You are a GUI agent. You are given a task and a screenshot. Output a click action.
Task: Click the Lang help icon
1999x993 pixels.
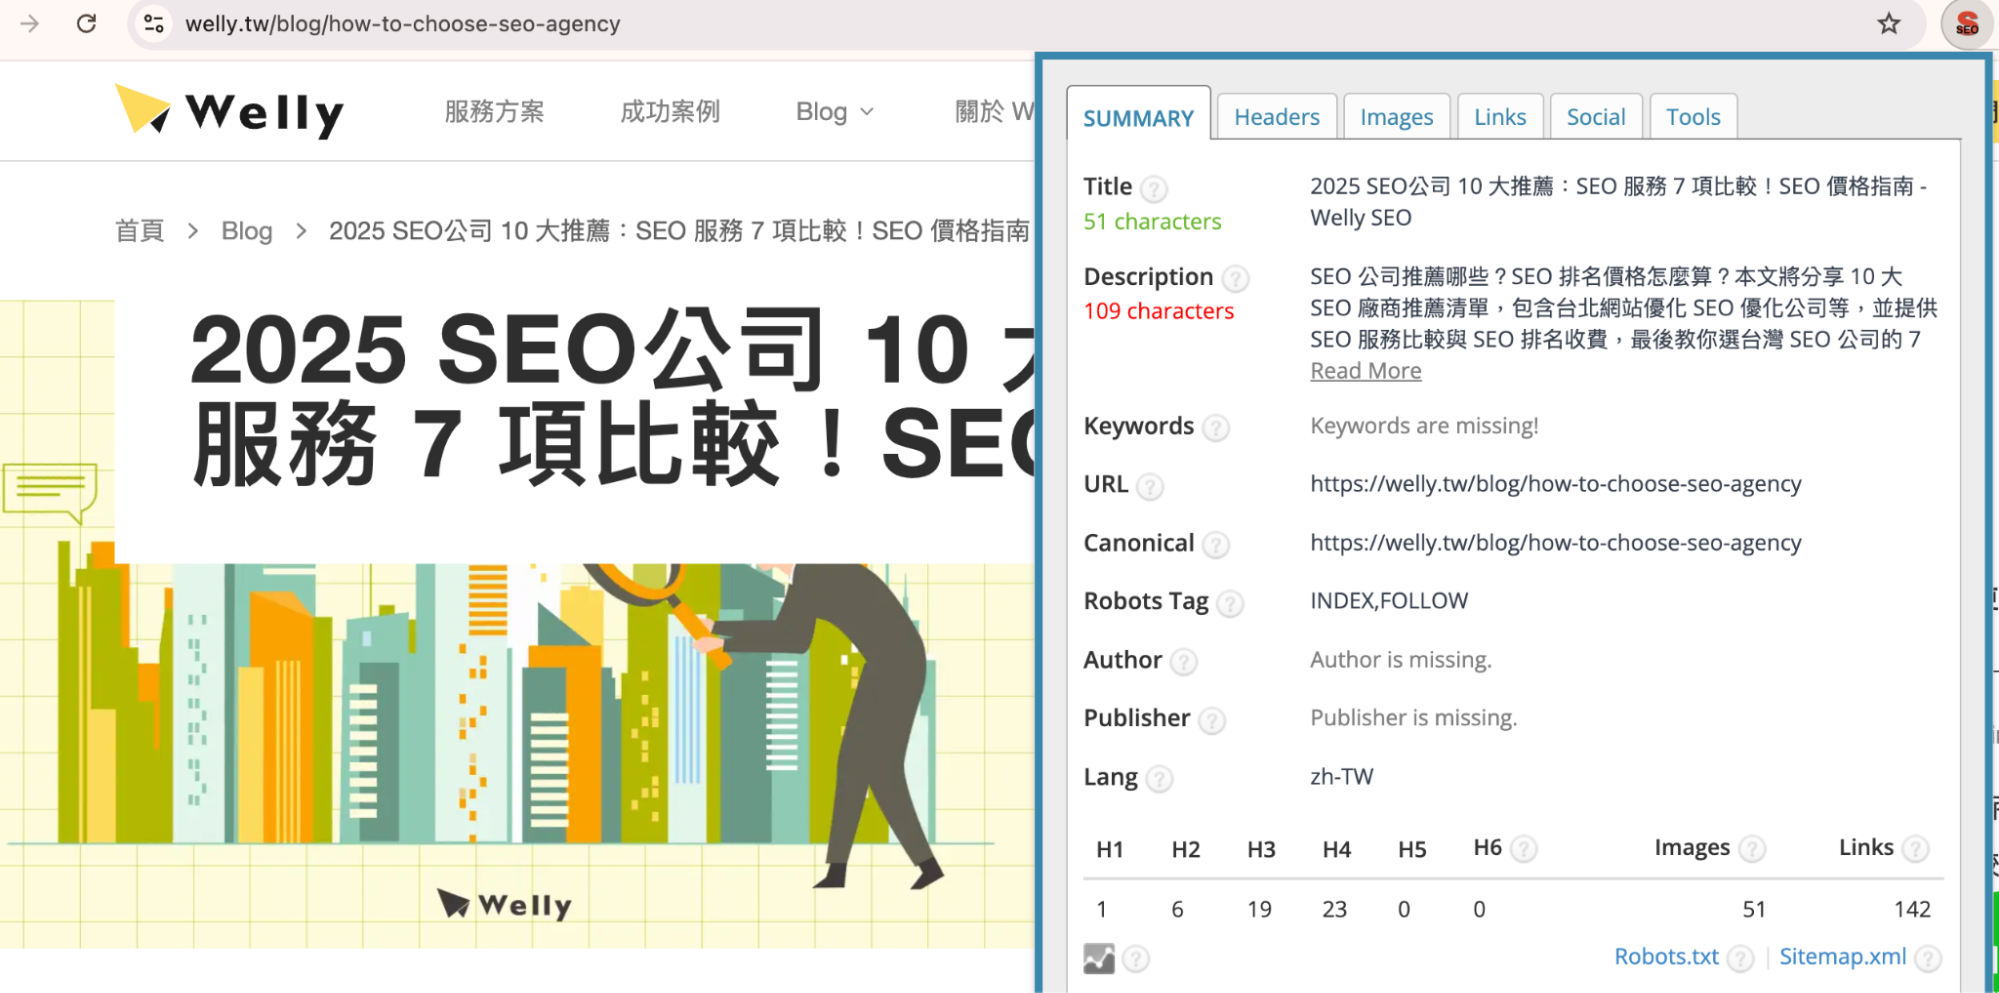coord(1159,779)
